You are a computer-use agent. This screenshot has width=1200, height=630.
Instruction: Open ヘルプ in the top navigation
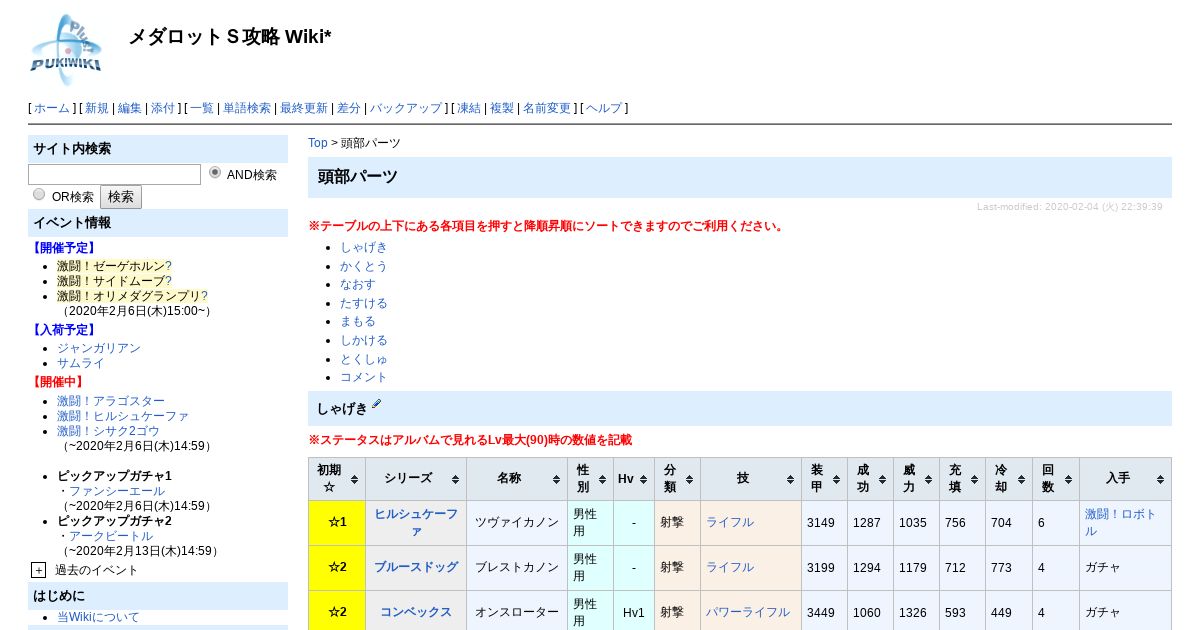(x=604, y=108)
